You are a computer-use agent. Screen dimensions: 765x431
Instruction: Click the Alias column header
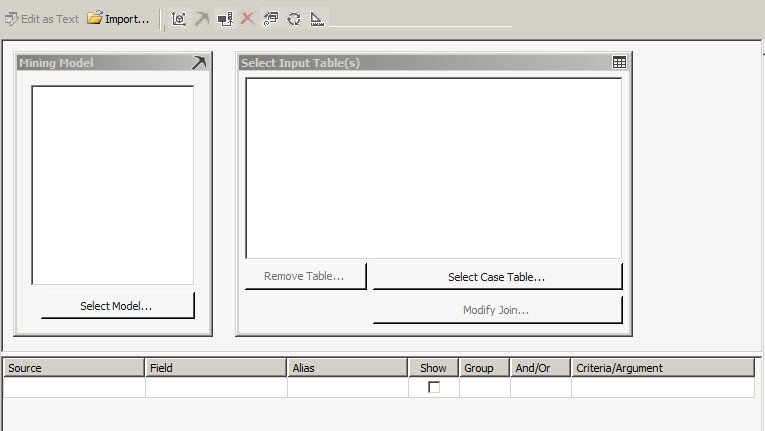point(347,368)
